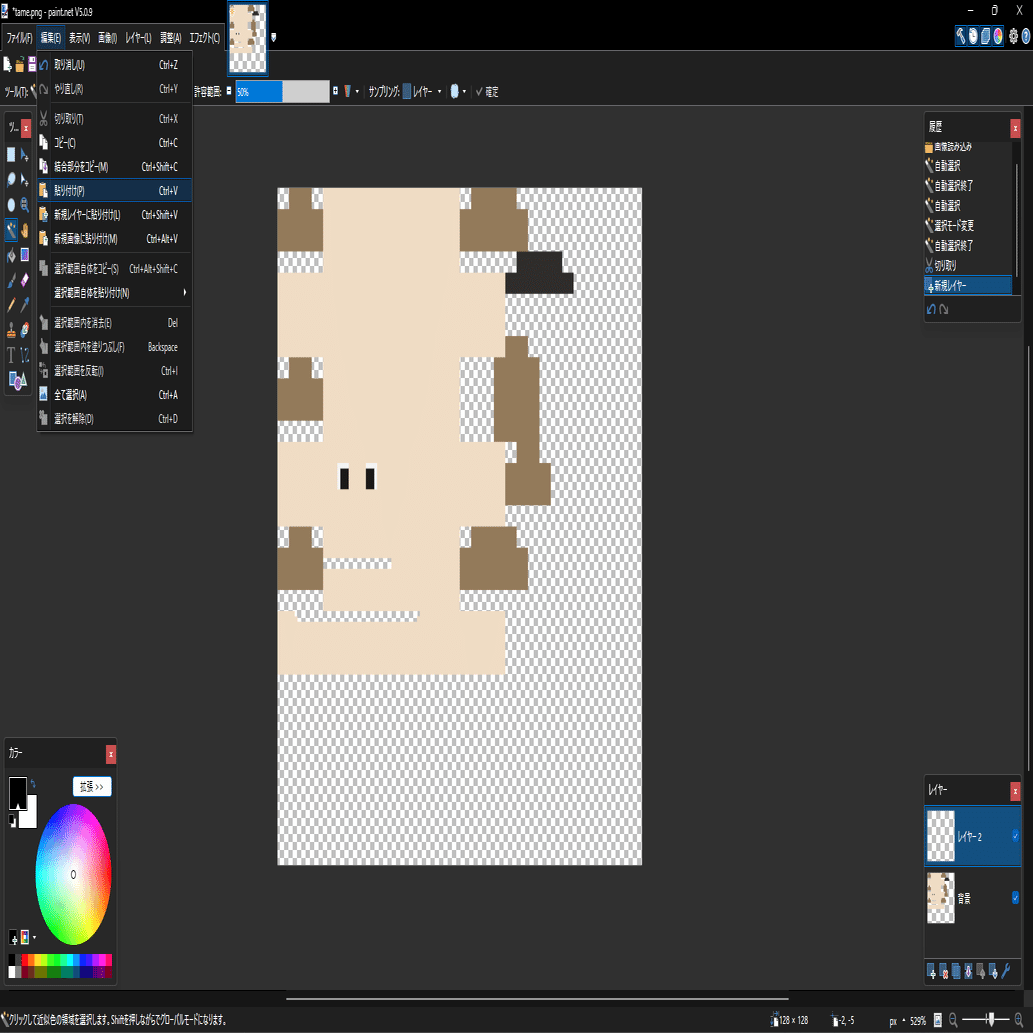Click the New file toolbar icon
Viewport: 1033px width, 1033px height.
7,65
